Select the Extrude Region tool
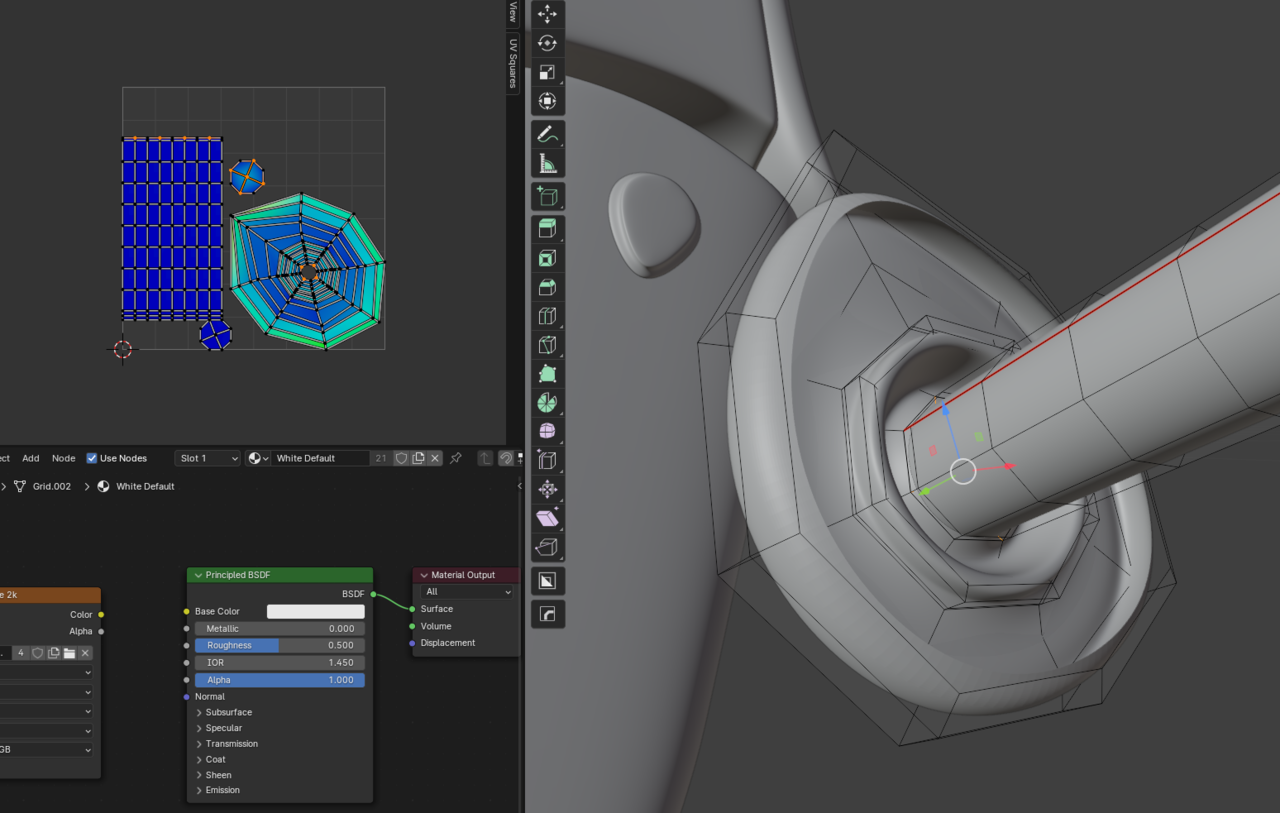 tap(547, 229)
